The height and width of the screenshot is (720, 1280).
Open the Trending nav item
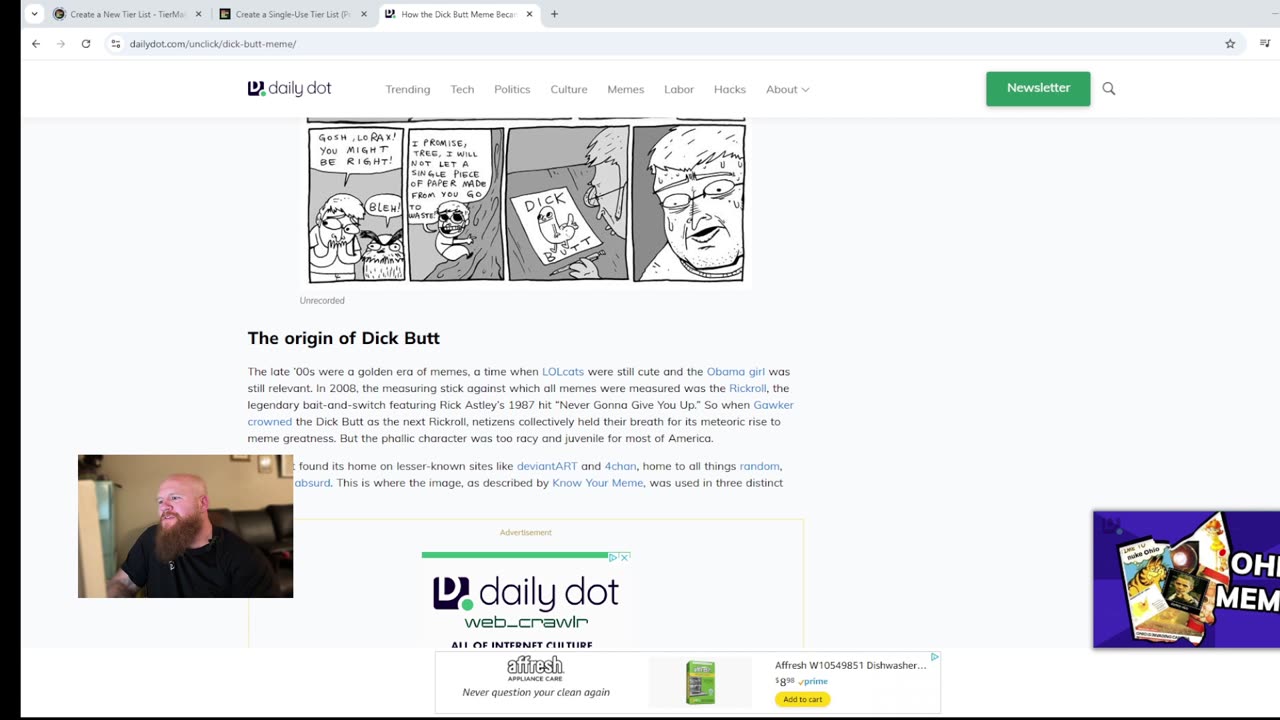click(x=408, y=89)
